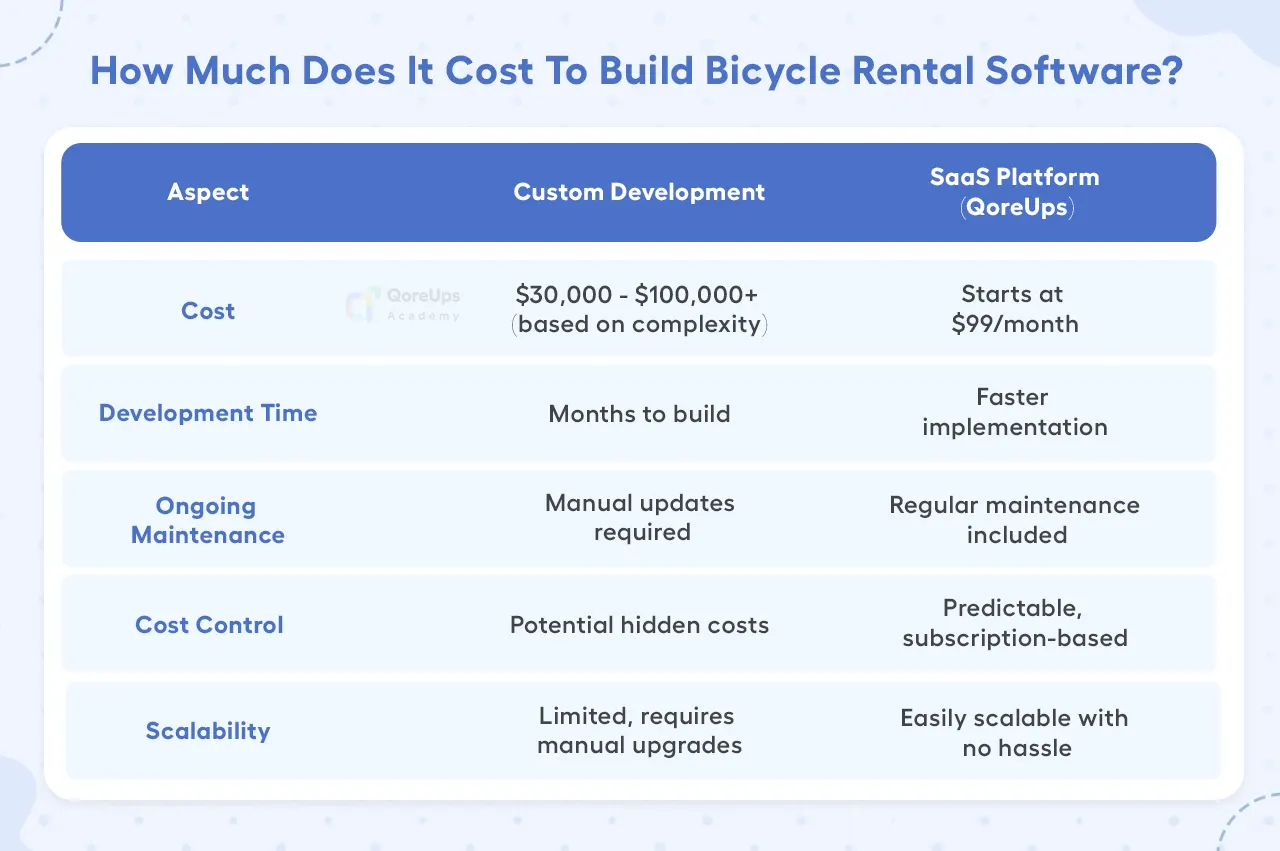The image size is (1280, 851).
Task: Click the "Easily scalable with no hassle" cell
Action: pyautogui.click(x=1014, y=733)
